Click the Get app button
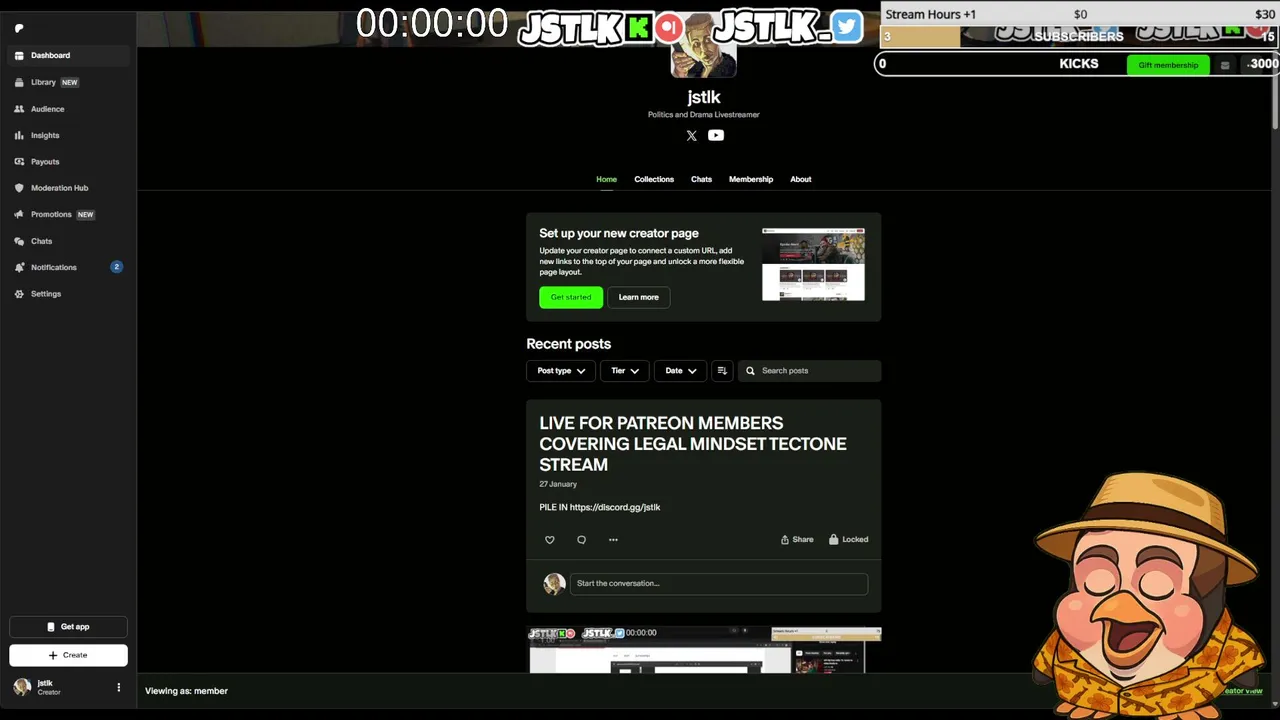Image resolution: width=1280 pixels, height=720 pixels. pyautogui.click(x=68, y=627)
